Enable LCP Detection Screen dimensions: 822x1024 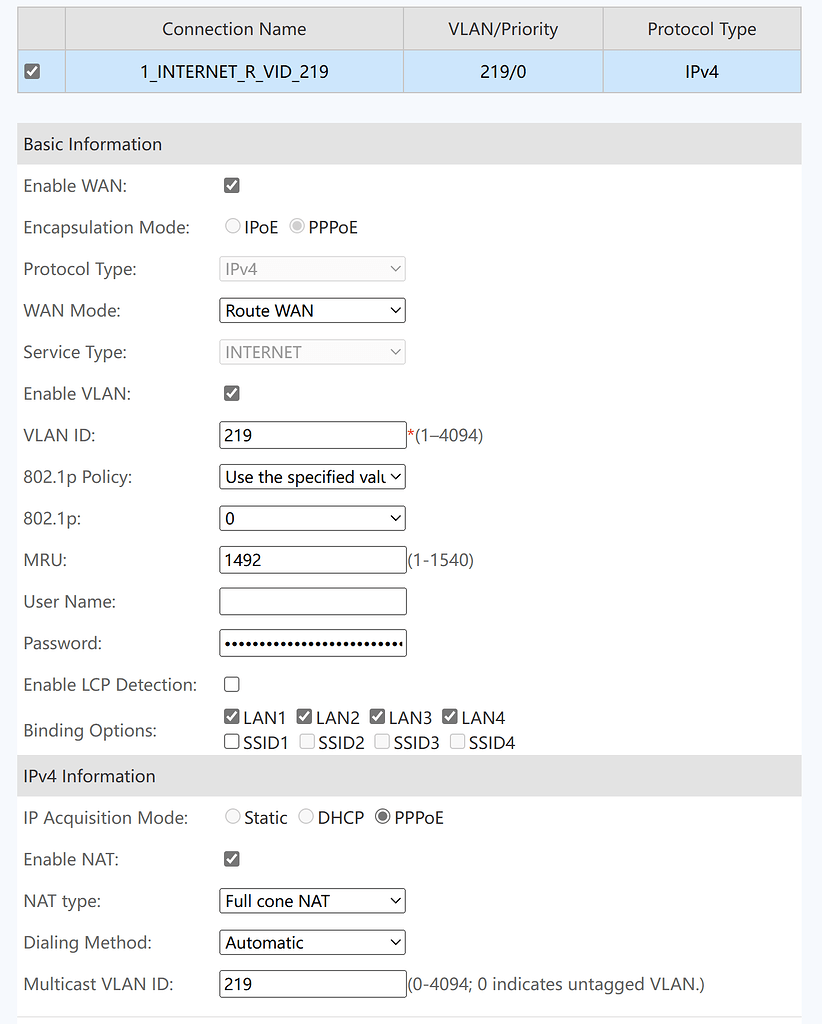click(231, 684)
